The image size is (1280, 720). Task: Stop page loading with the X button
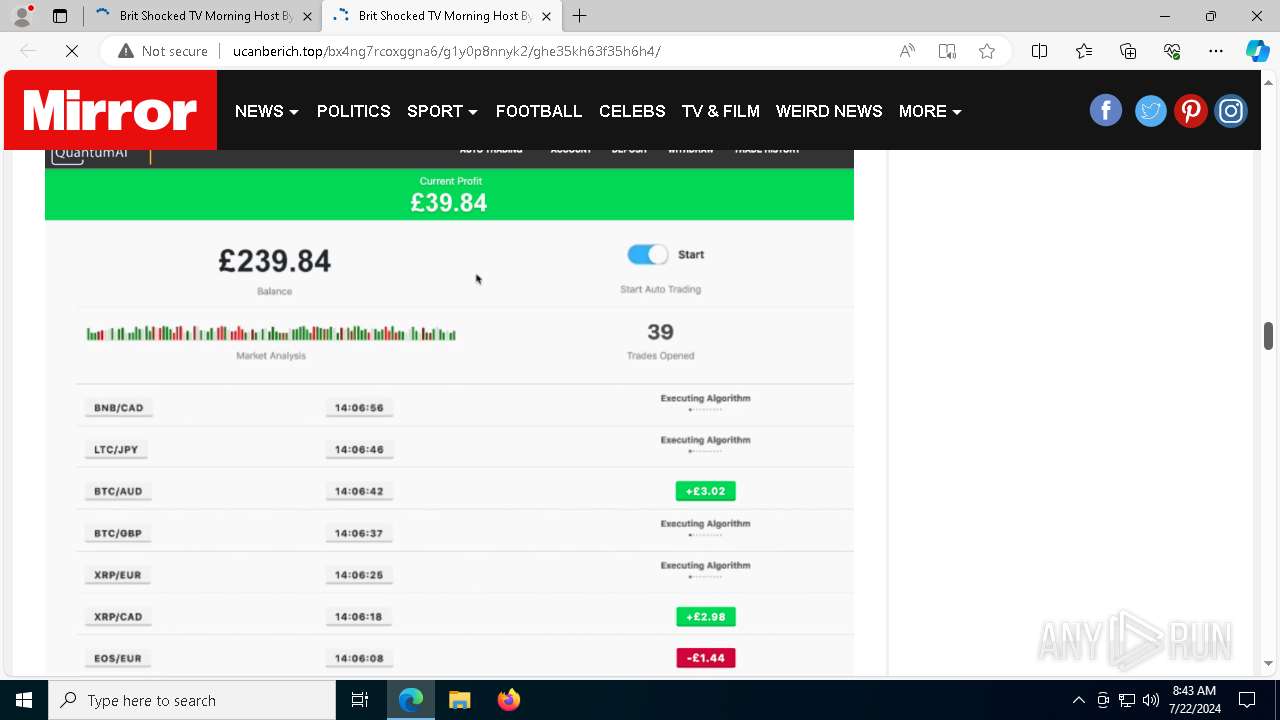72,51
